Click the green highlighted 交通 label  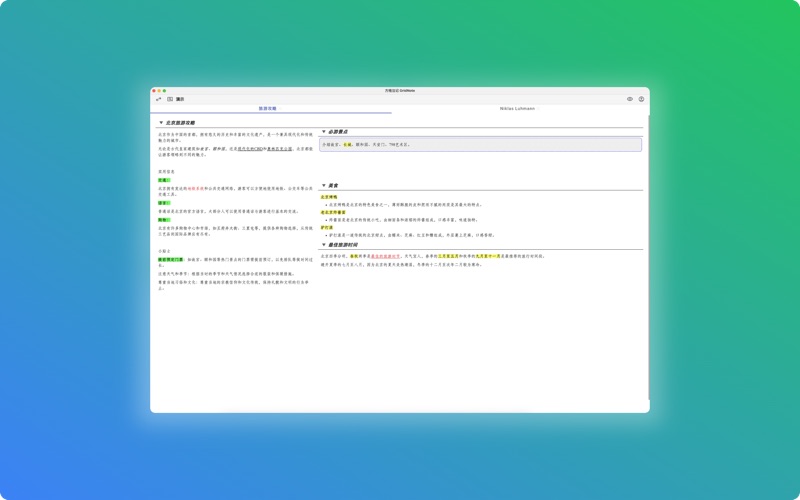tap(164, 181)
